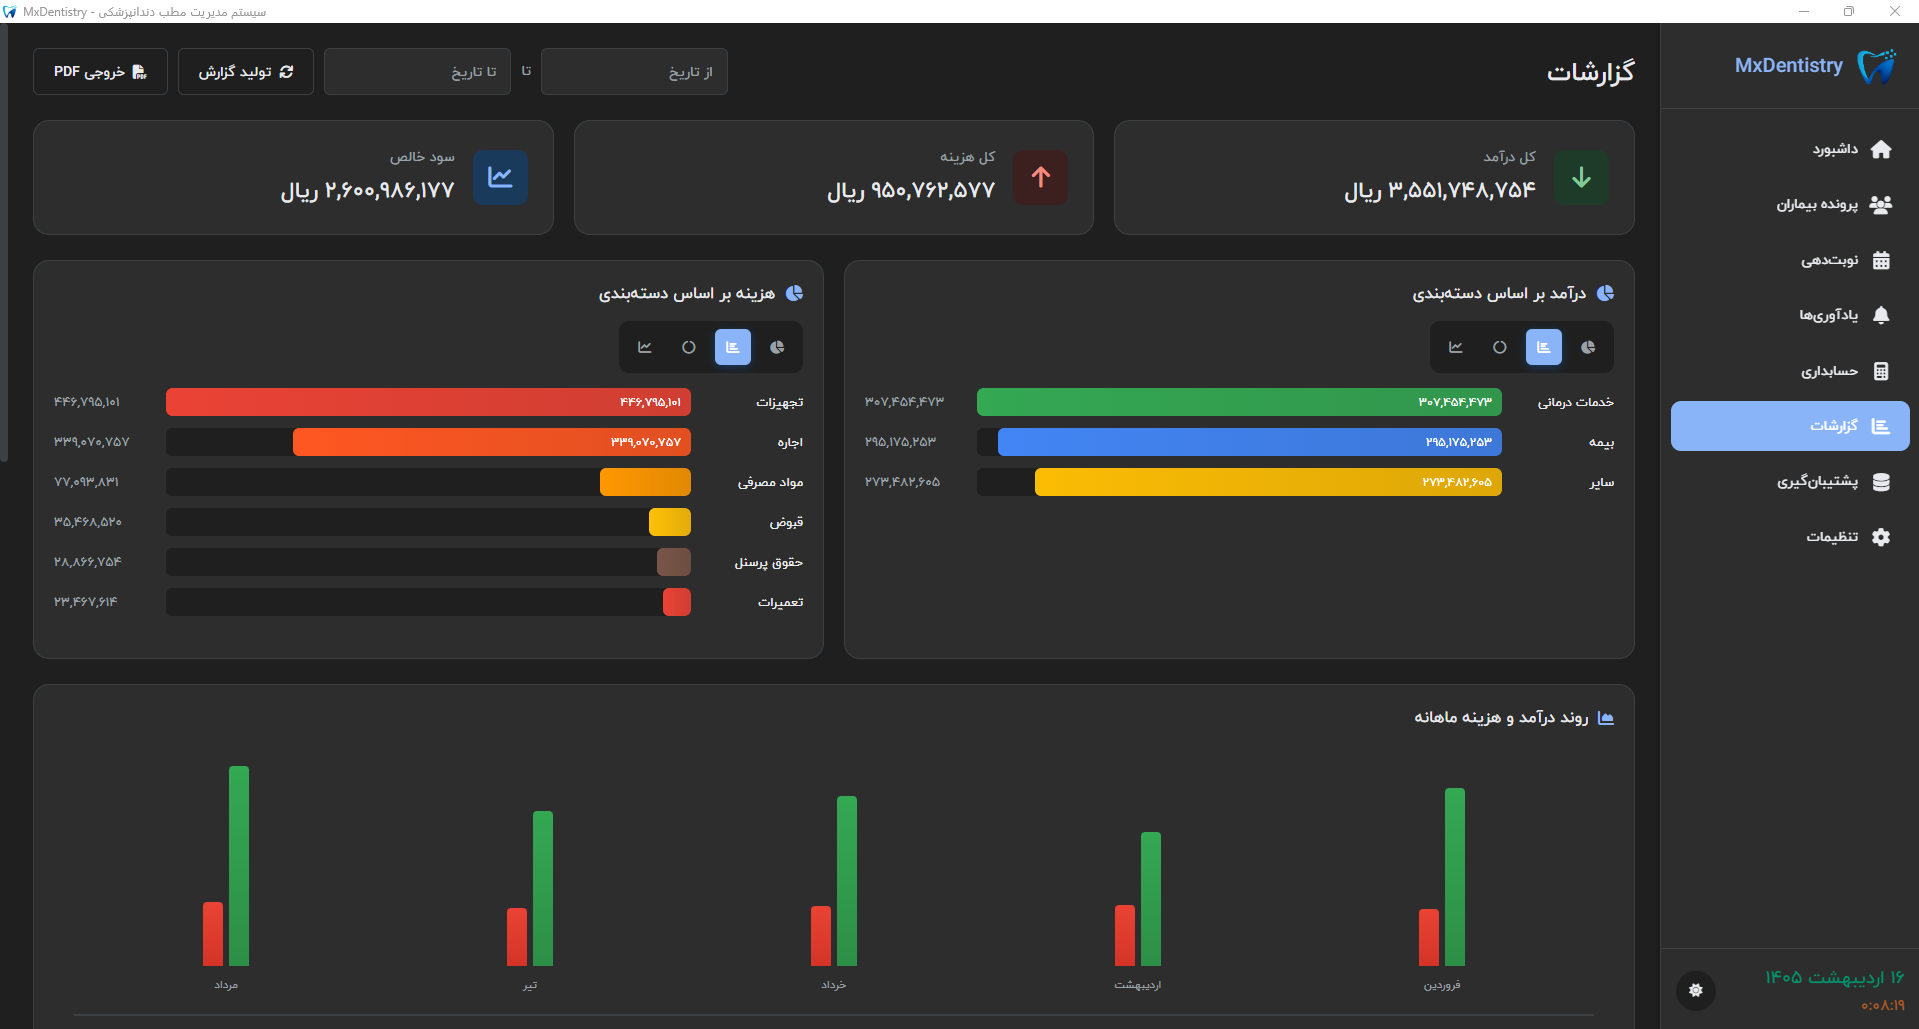Open the از تاریخ start date picker
This screenshot has width=1919, height=1029.
tap(634, 72)
